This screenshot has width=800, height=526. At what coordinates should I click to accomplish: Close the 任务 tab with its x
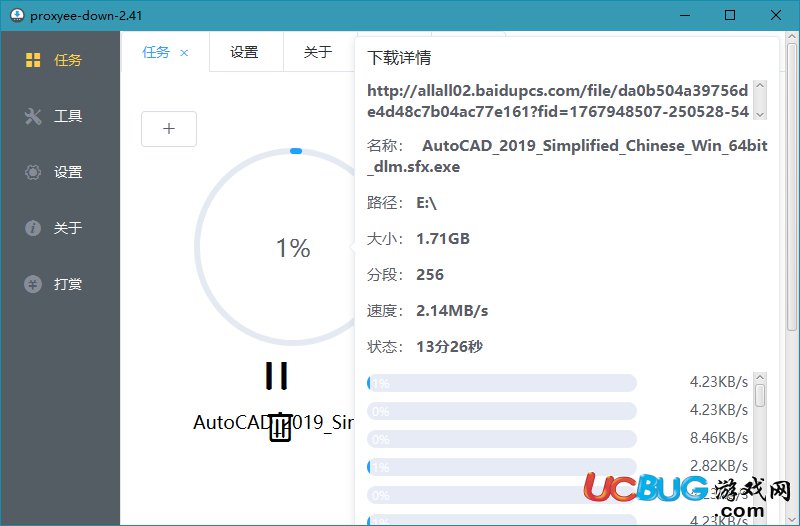coord(184,53)
